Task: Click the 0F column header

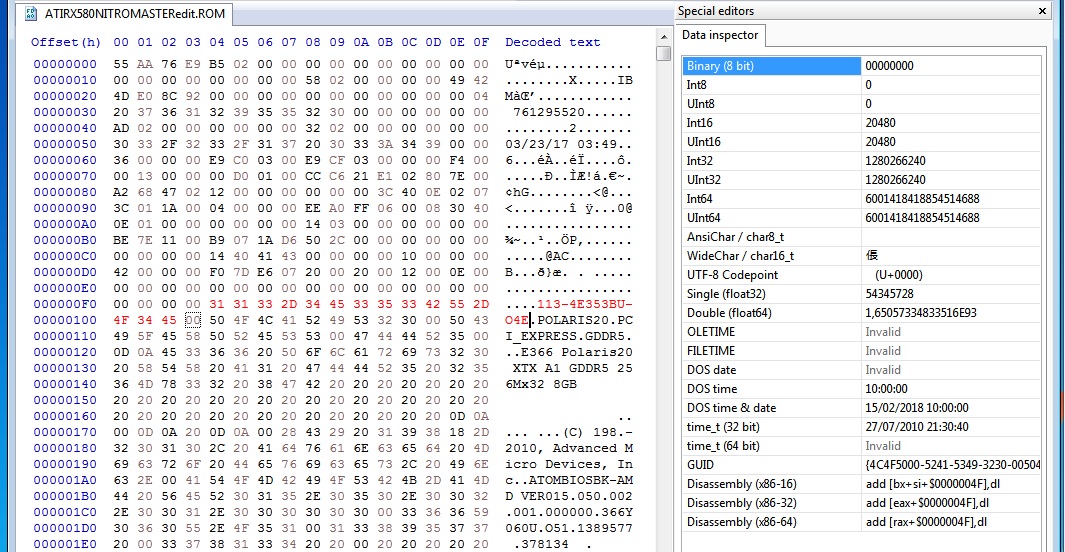Action: pyautogui.click(x=481, y=42)
